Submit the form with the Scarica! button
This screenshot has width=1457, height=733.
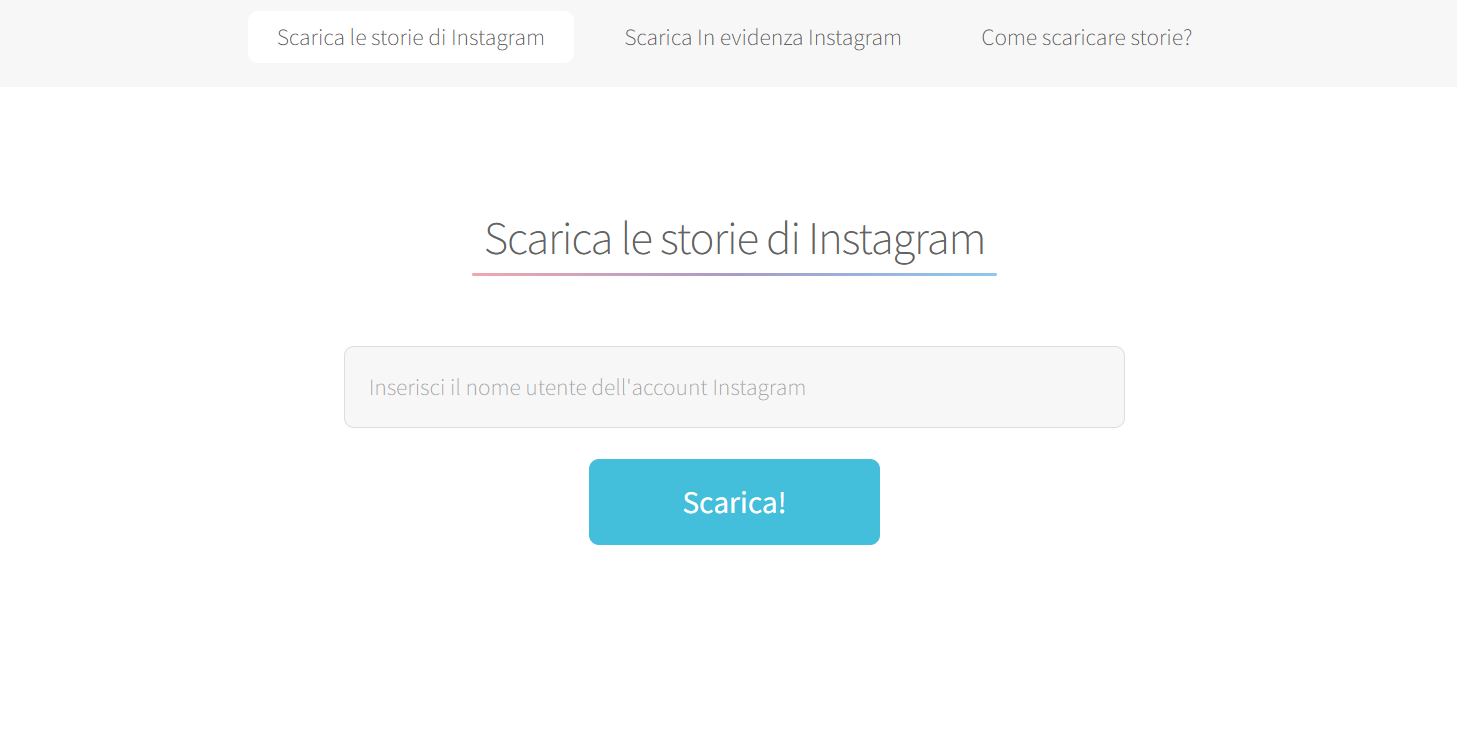734,502
